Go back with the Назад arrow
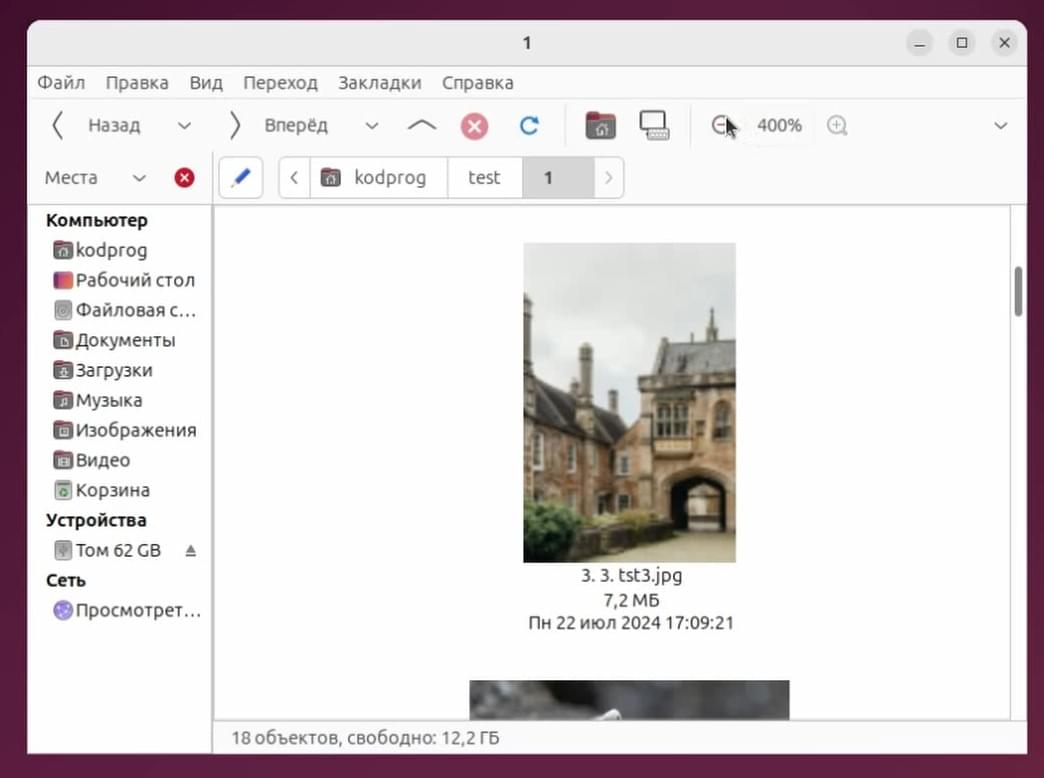 pyautogui.click(x=58, y=125)
